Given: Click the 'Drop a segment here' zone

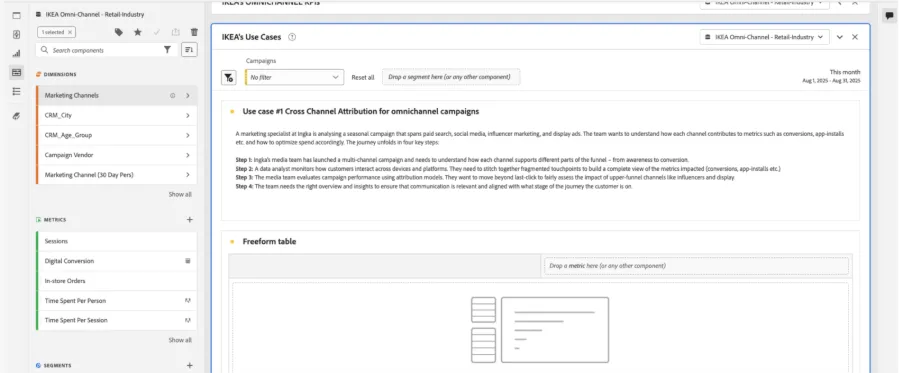Looking at the screenshot, I should (451, 77).
